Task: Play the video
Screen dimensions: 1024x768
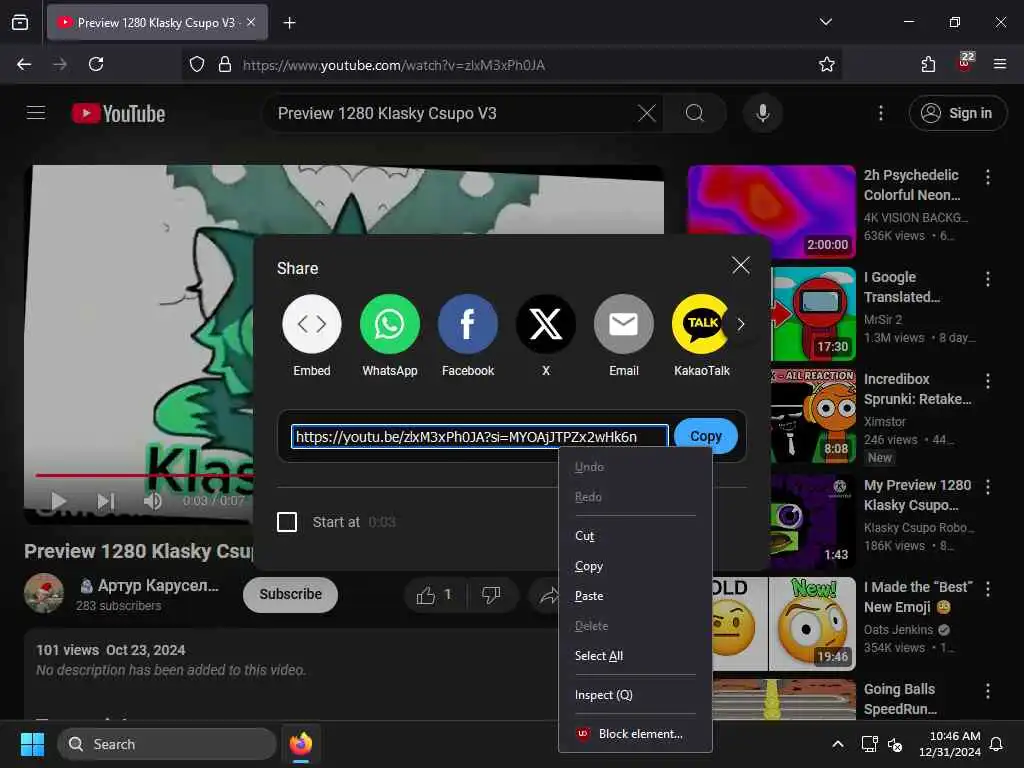Action: 58,501
